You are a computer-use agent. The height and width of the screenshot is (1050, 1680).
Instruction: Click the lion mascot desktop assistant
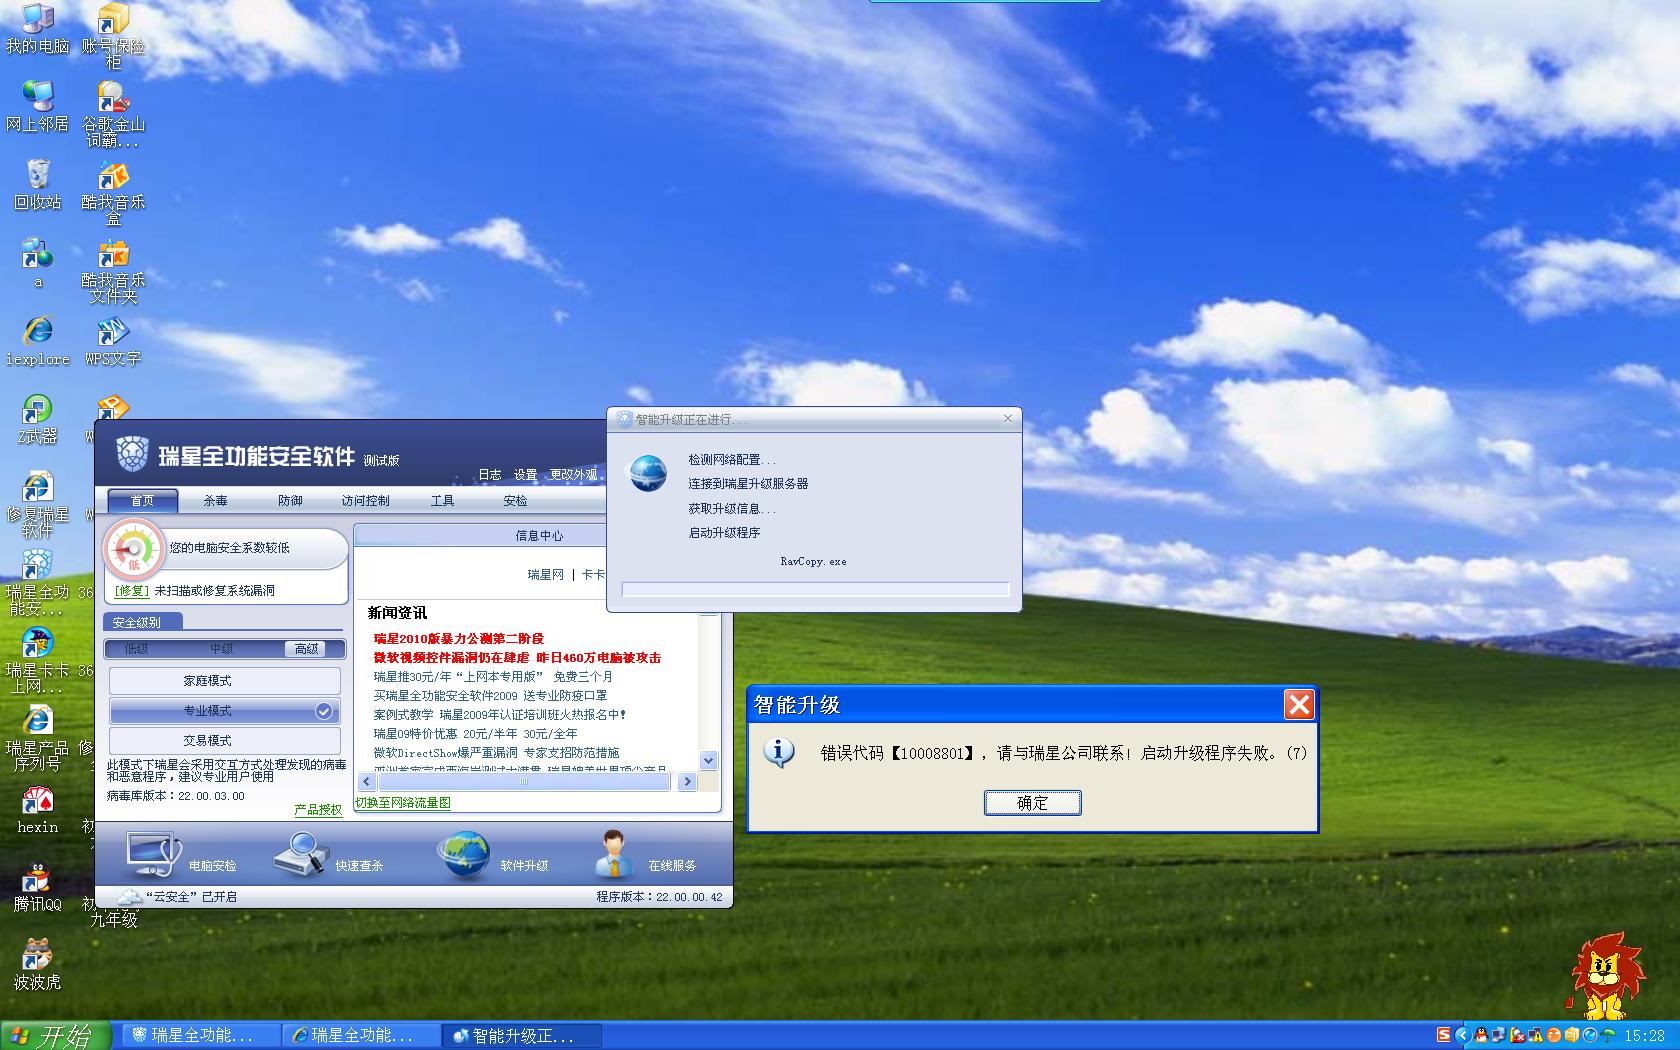point(1606,975)
